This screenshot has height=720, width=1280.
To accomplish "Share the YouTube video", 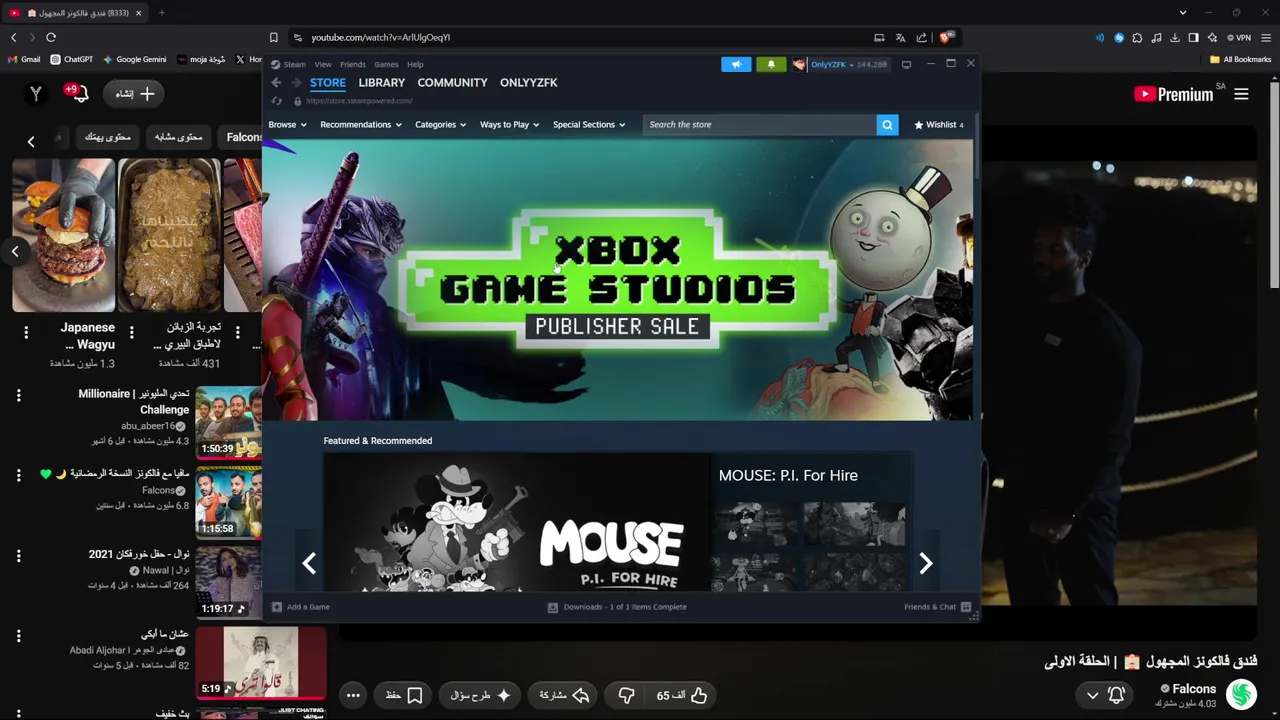I will tap(564, 695).
